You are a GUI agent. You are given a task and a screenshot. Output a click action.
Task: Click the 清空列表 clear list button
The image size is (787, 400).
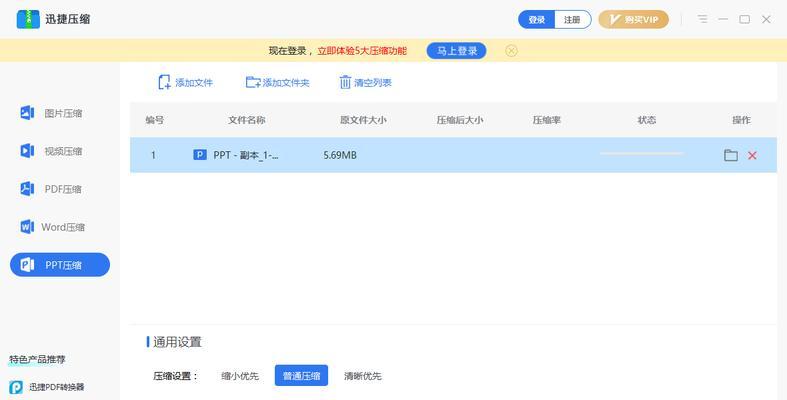(365, 82)
